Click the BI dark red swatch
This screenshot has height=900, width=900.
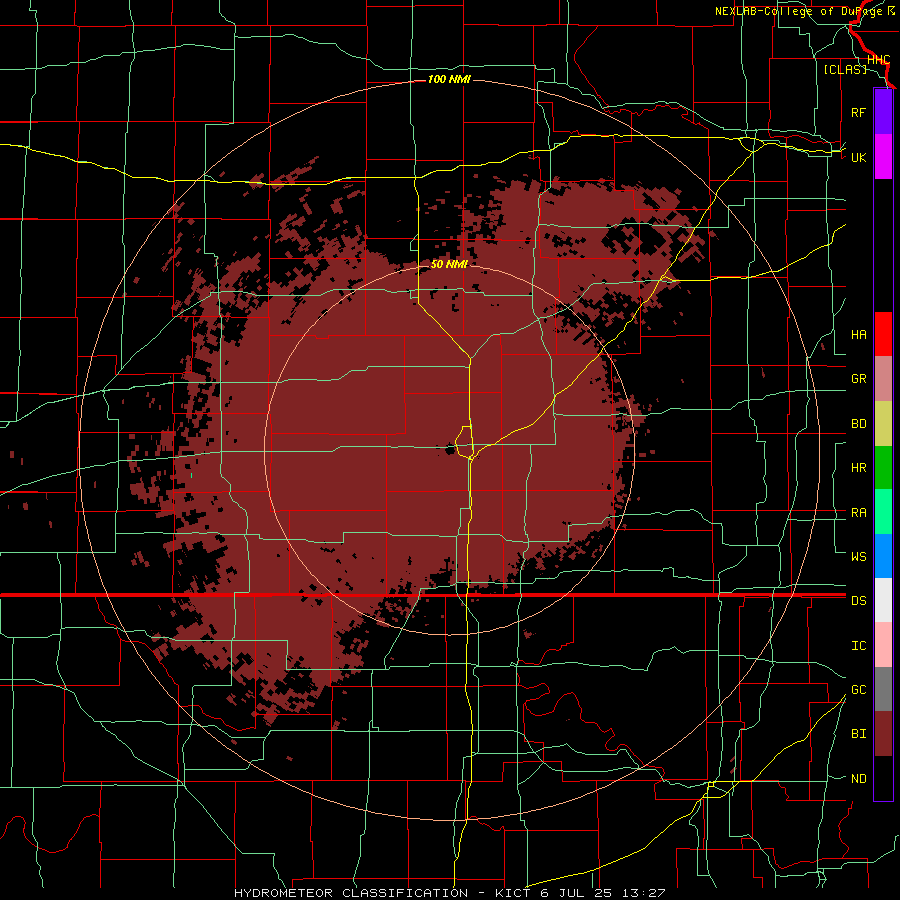click(883, 734)
